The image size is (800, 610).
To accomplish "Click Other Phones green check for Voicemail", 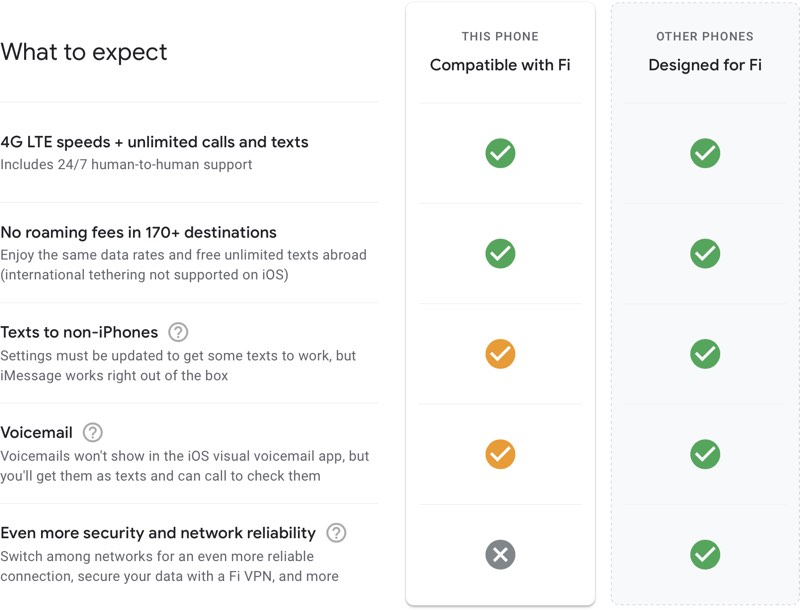I will pyautogui.click(x=705, y=454).
